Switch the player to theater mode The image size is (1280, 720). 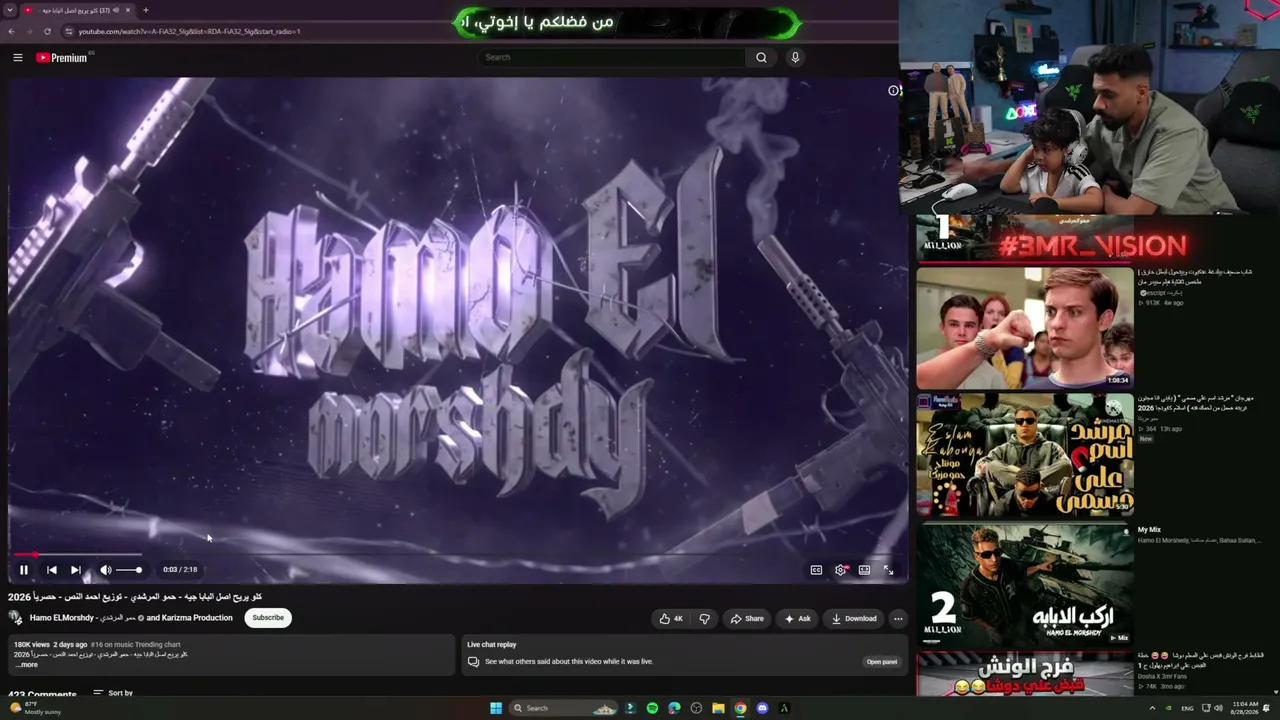coord(864,570)
